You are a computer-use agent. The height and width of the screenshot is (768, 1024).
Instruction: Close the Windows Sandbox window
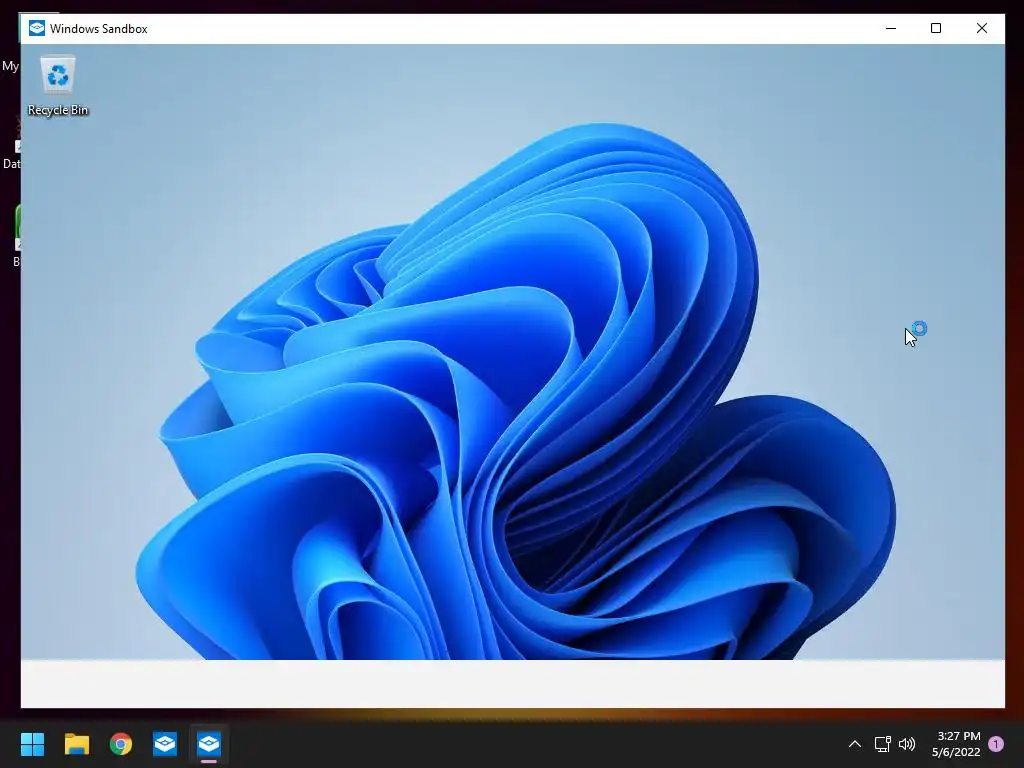(982, 28)
